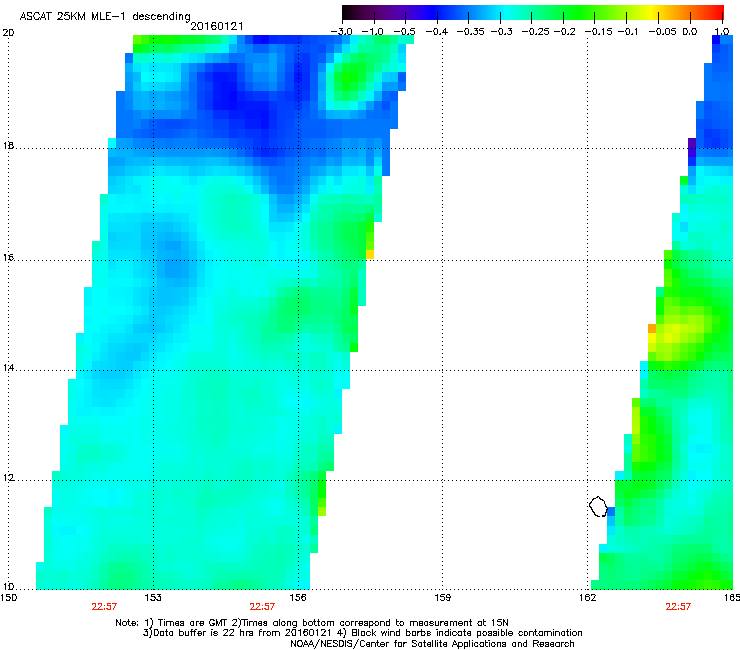Click the color bar label '-0.3'
The width and height of the screenshot is (740, 650).
pyautogui.click(x=501, y=32)
